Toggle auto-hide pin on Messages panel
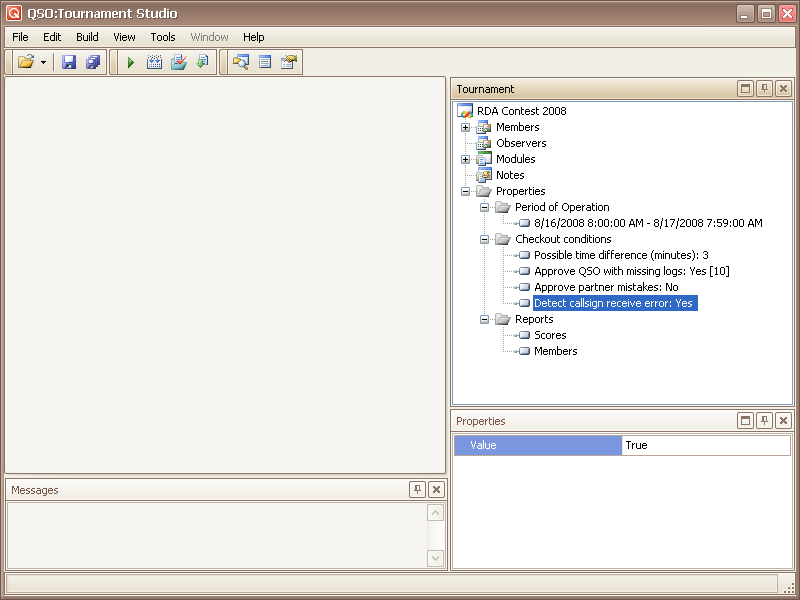Viewport: 800px width, 600px height. pos(417,489)
